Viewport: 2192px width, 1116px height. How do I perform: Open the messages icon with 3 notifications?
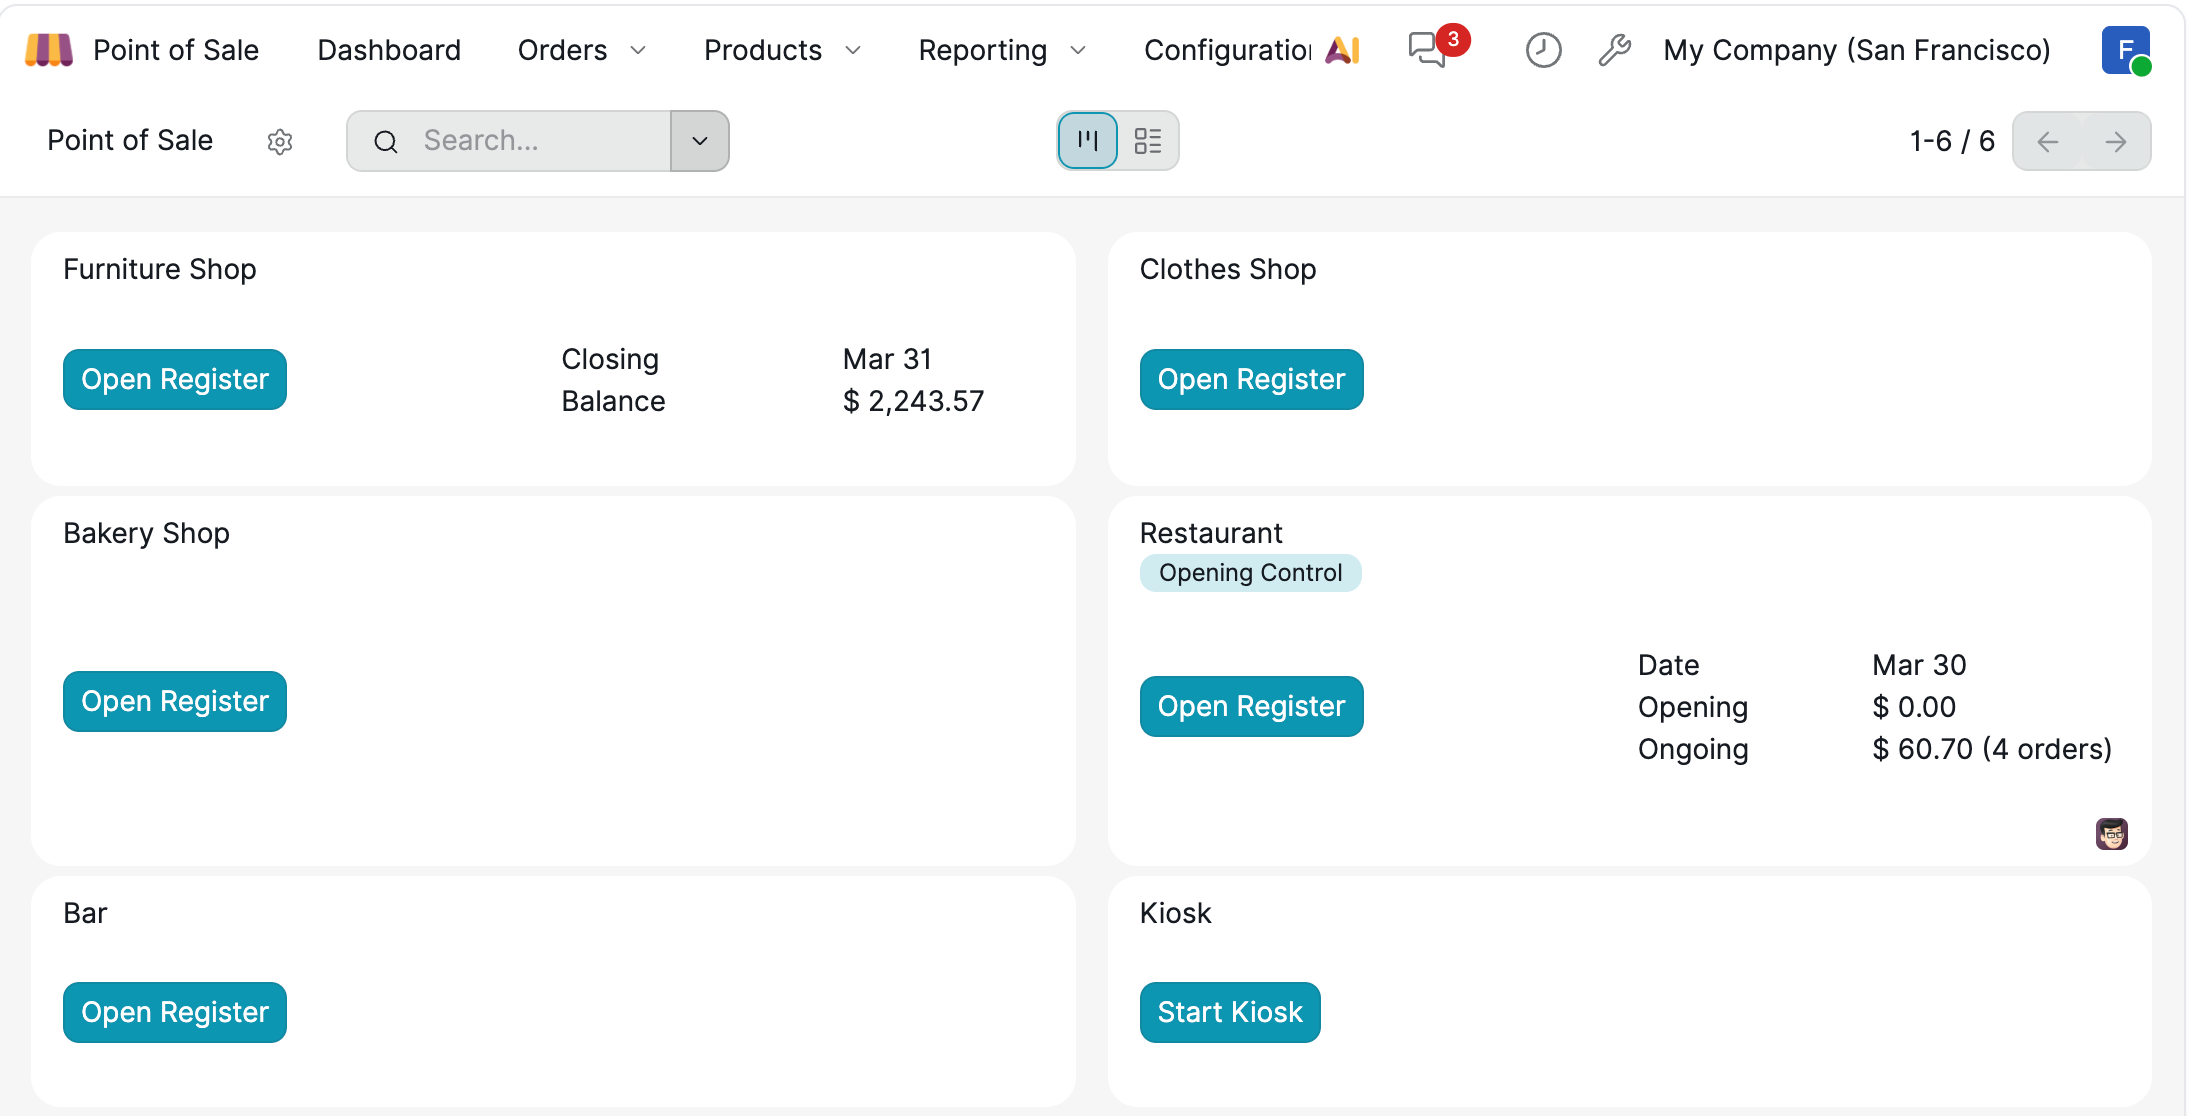(x=1429, y=49)
